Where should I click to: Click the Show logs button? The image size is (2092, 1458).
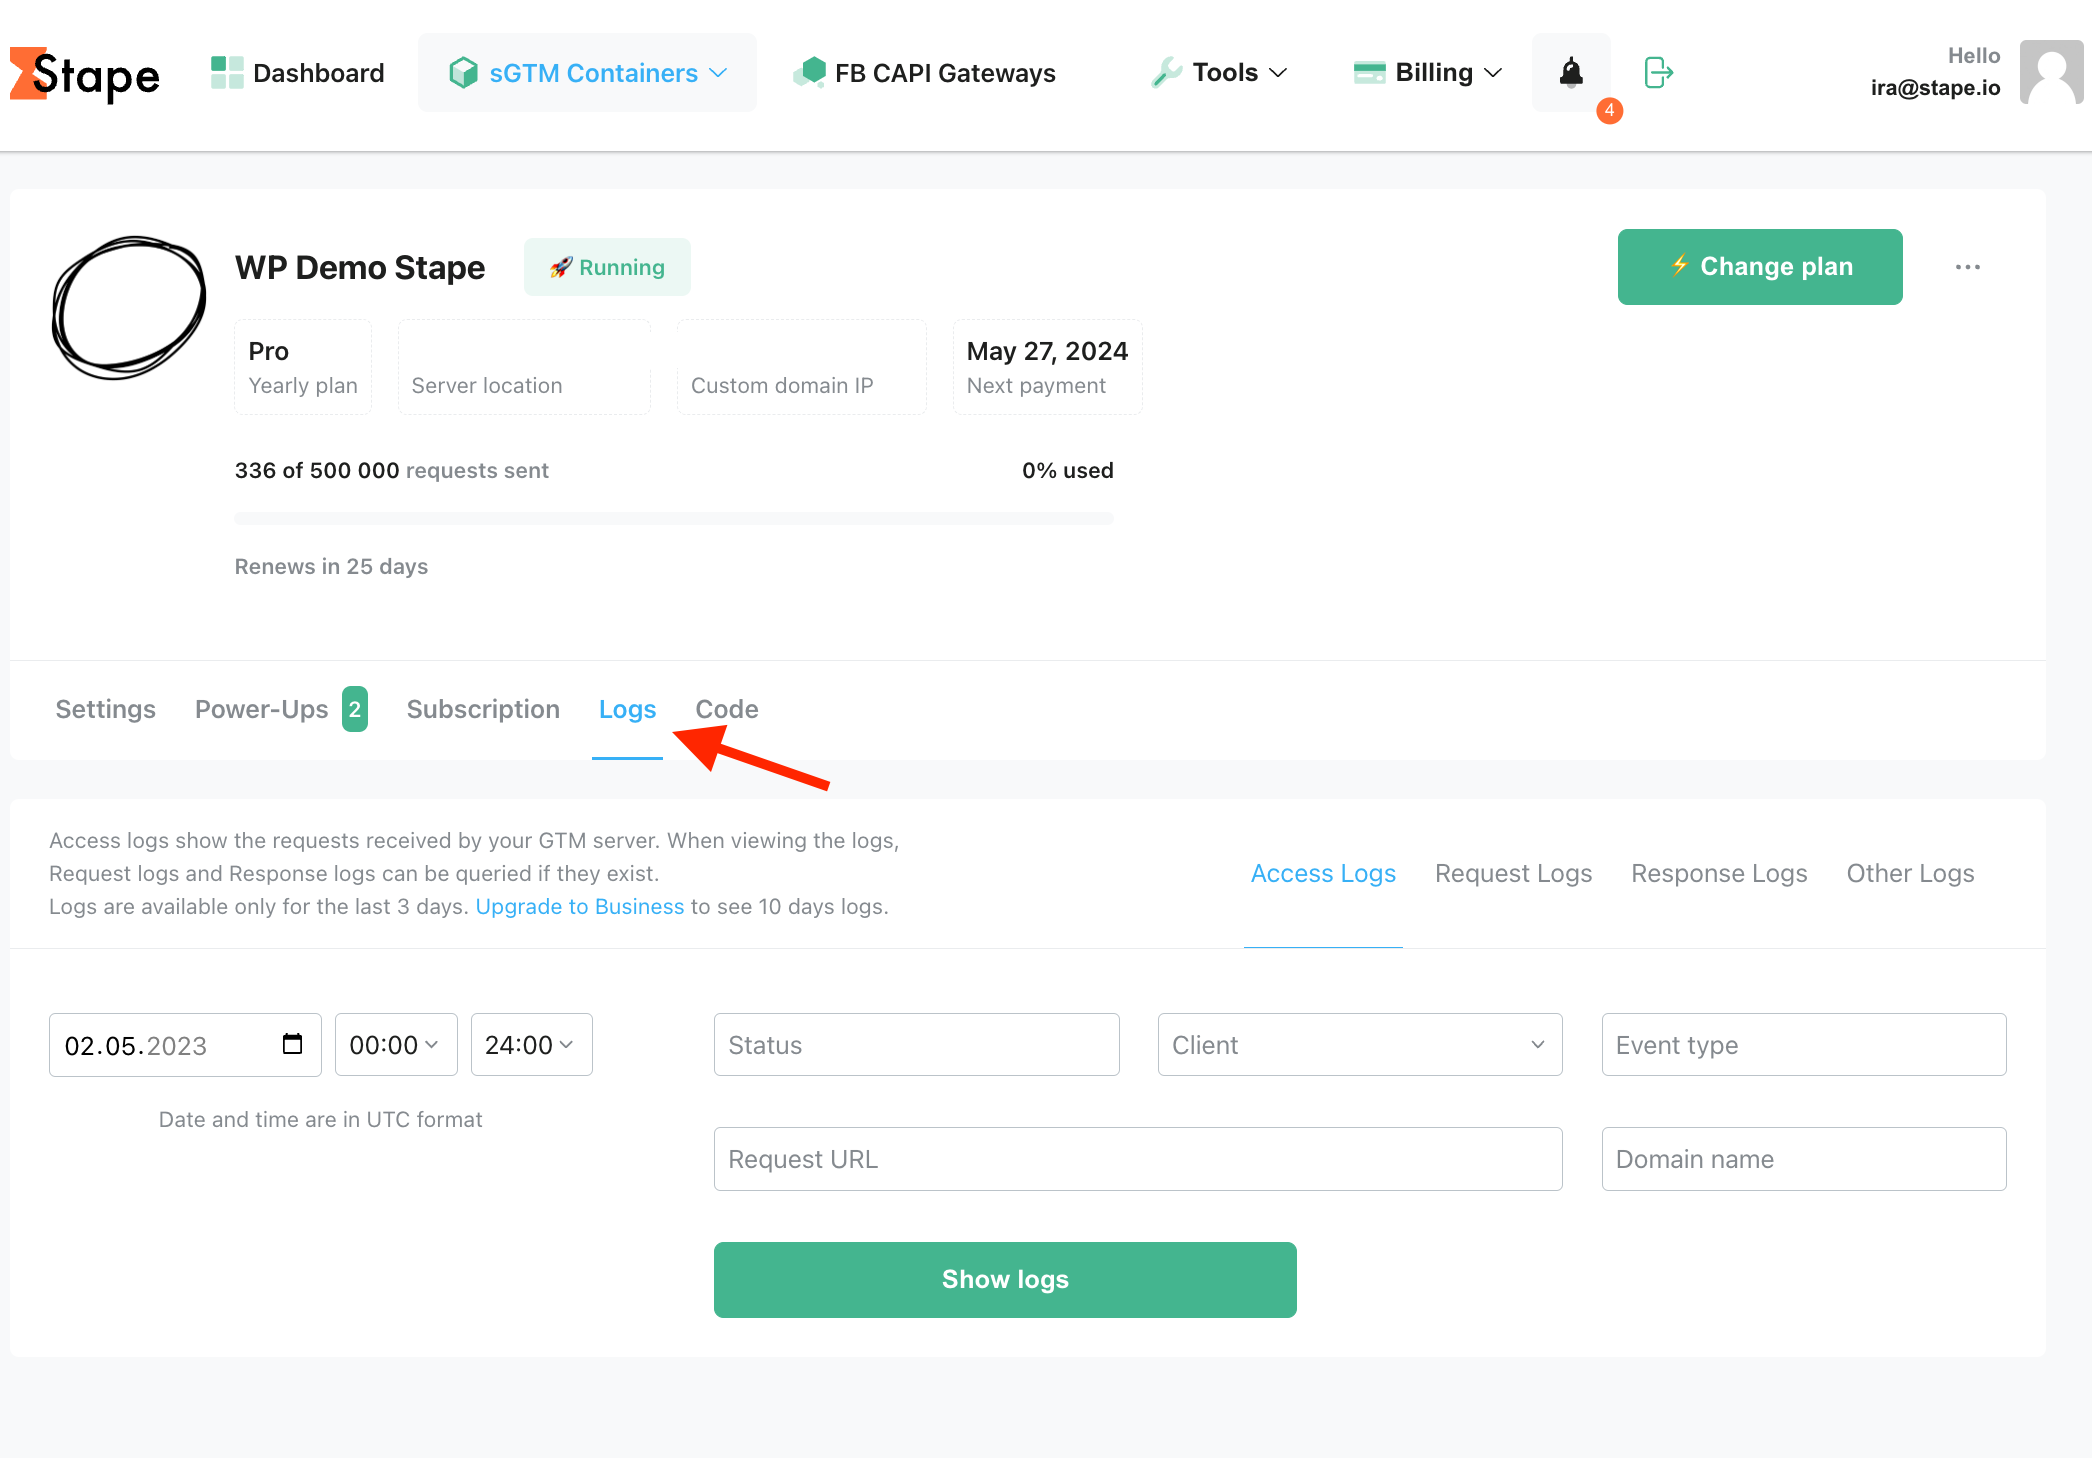(1005, 1279)
